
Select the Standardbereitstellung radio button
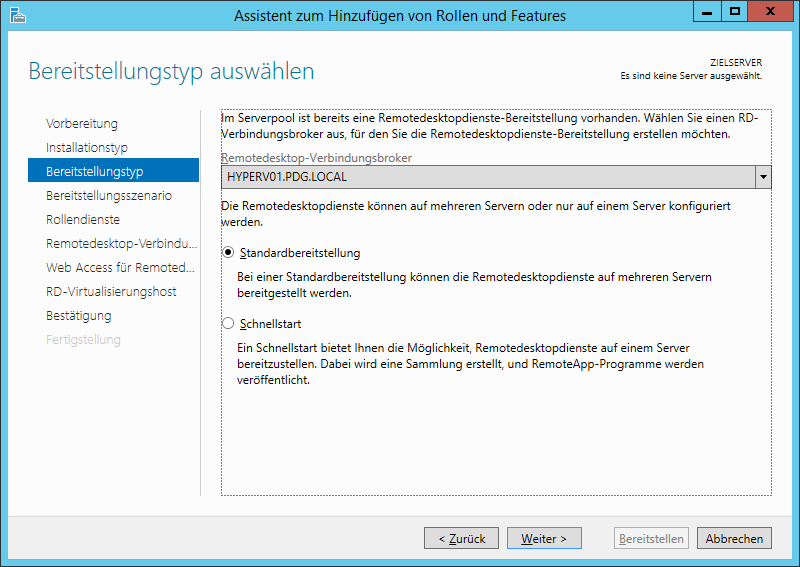228,253
